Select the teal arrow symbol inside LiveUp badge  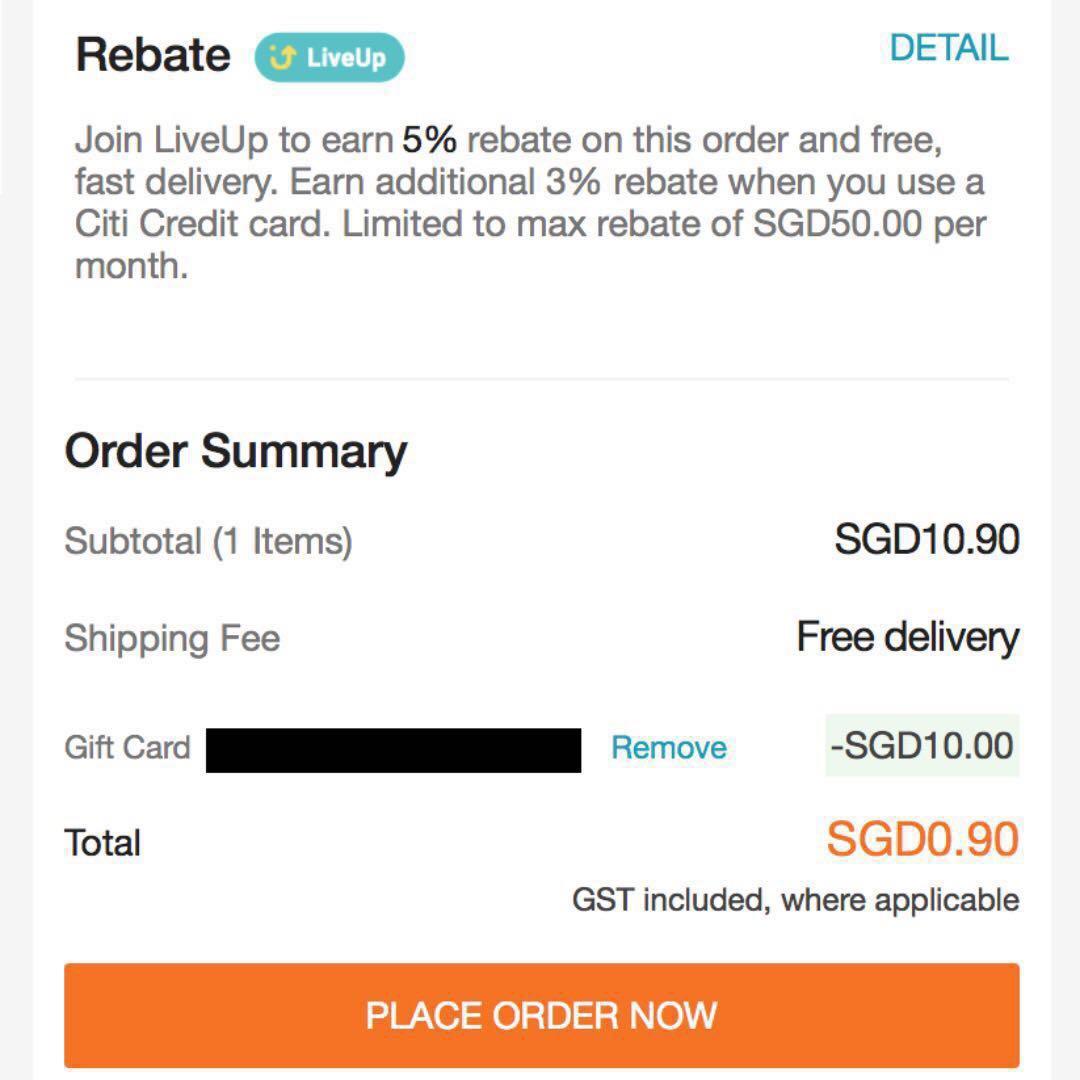tap(284, 58)
